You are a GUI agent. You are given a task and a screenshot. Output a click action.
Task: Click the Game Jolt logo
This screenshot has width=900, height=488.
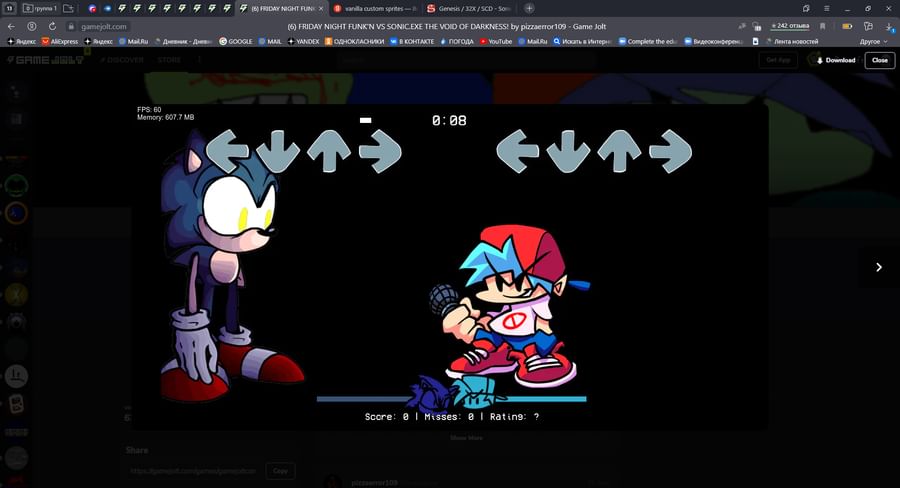click(x=45, y=60)
